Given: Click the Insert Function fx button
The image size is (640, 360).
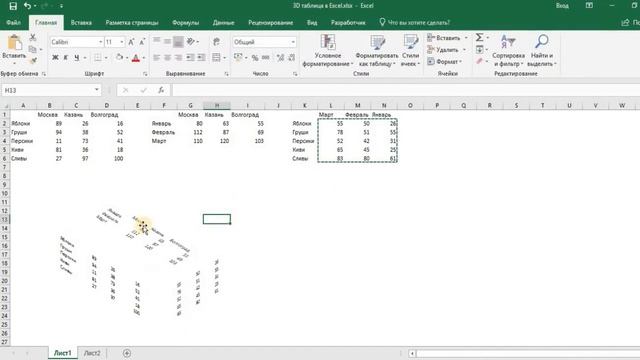Looking at the screenshot, I should [161, 90].
